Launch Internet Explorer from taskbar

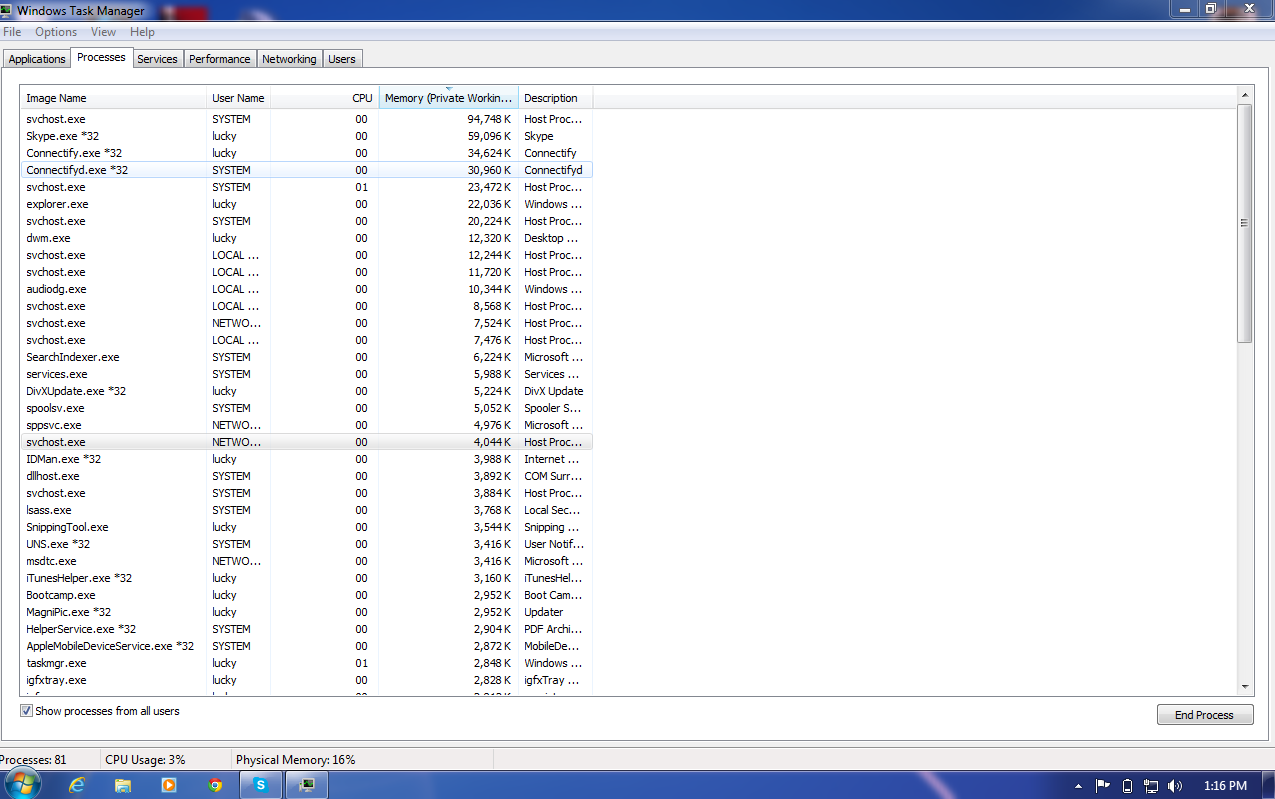click(x=77, y=785)
